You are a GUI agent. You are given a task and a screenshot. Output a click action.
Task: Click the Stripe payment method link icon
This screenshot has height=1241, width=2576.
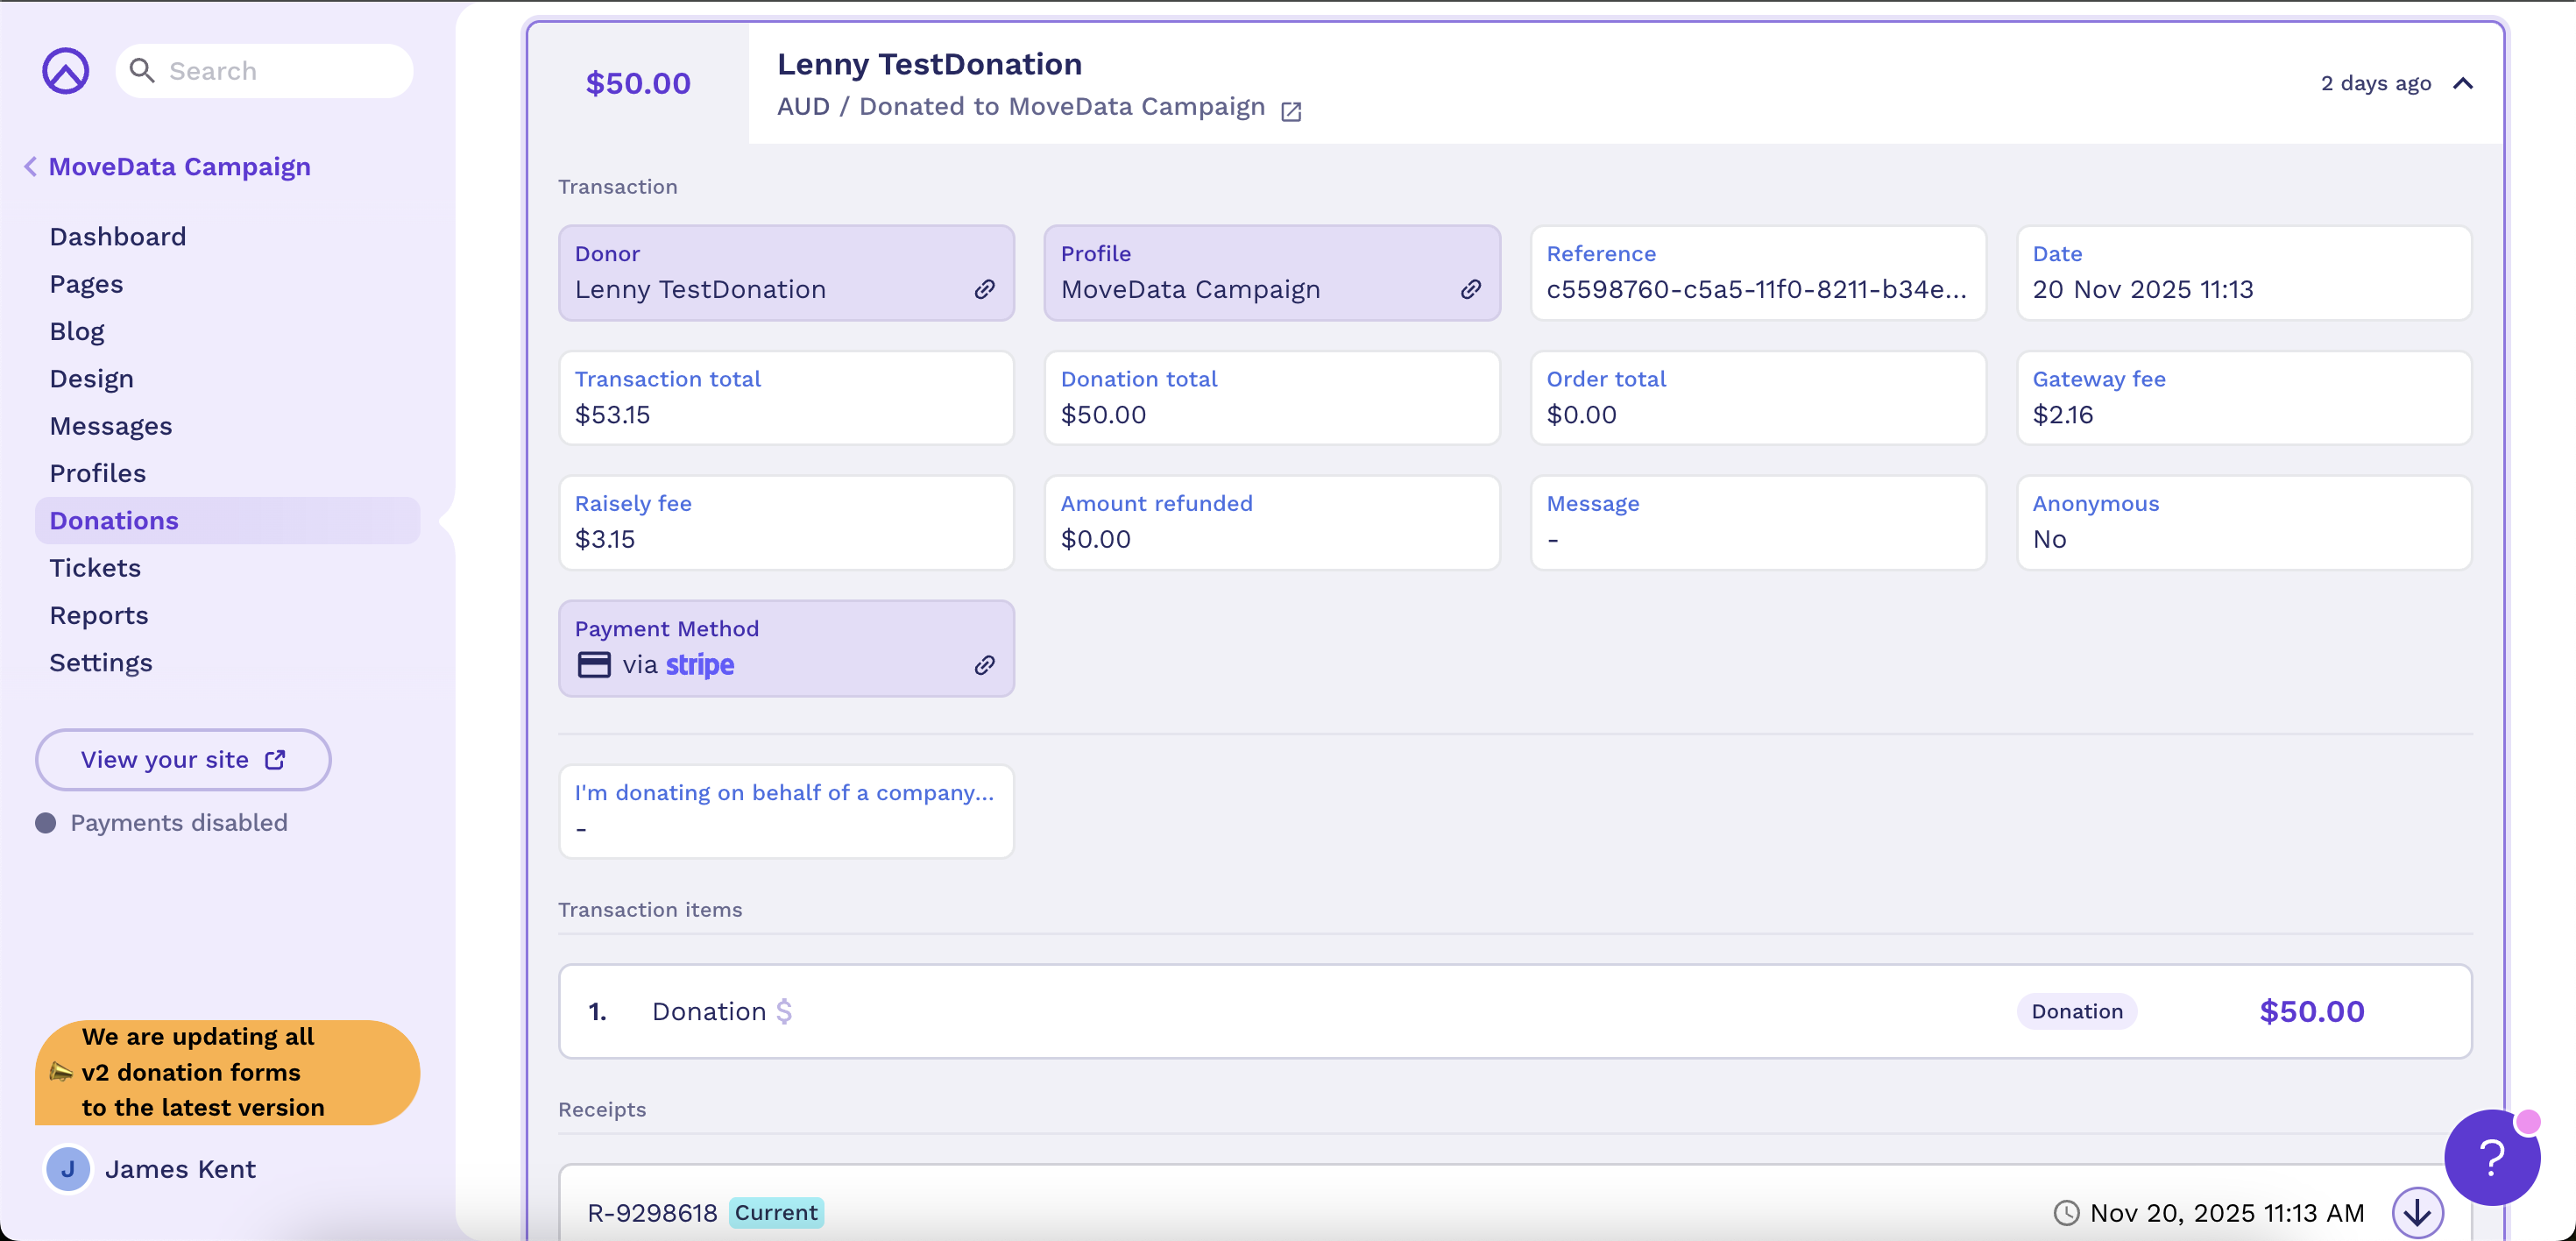coord(986,664)
